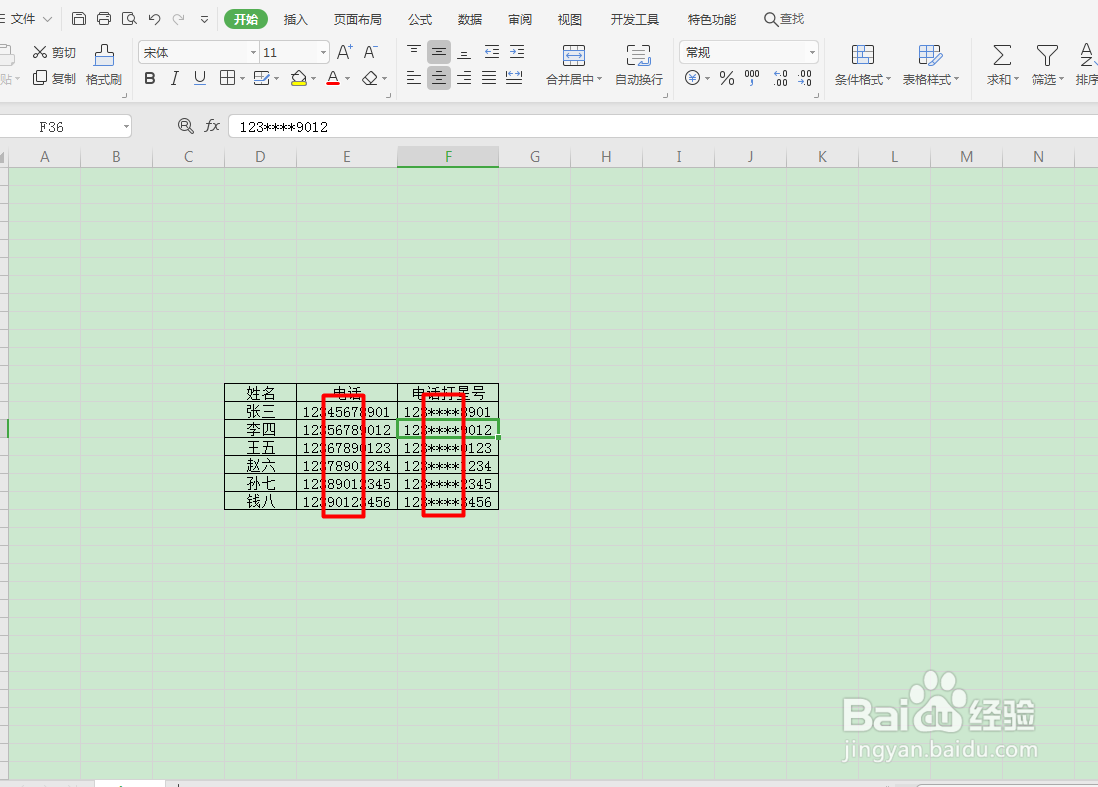This screenshot has height=787, width=1098.
Task: Open the font name dropdown 宋体
Action: 253,53
